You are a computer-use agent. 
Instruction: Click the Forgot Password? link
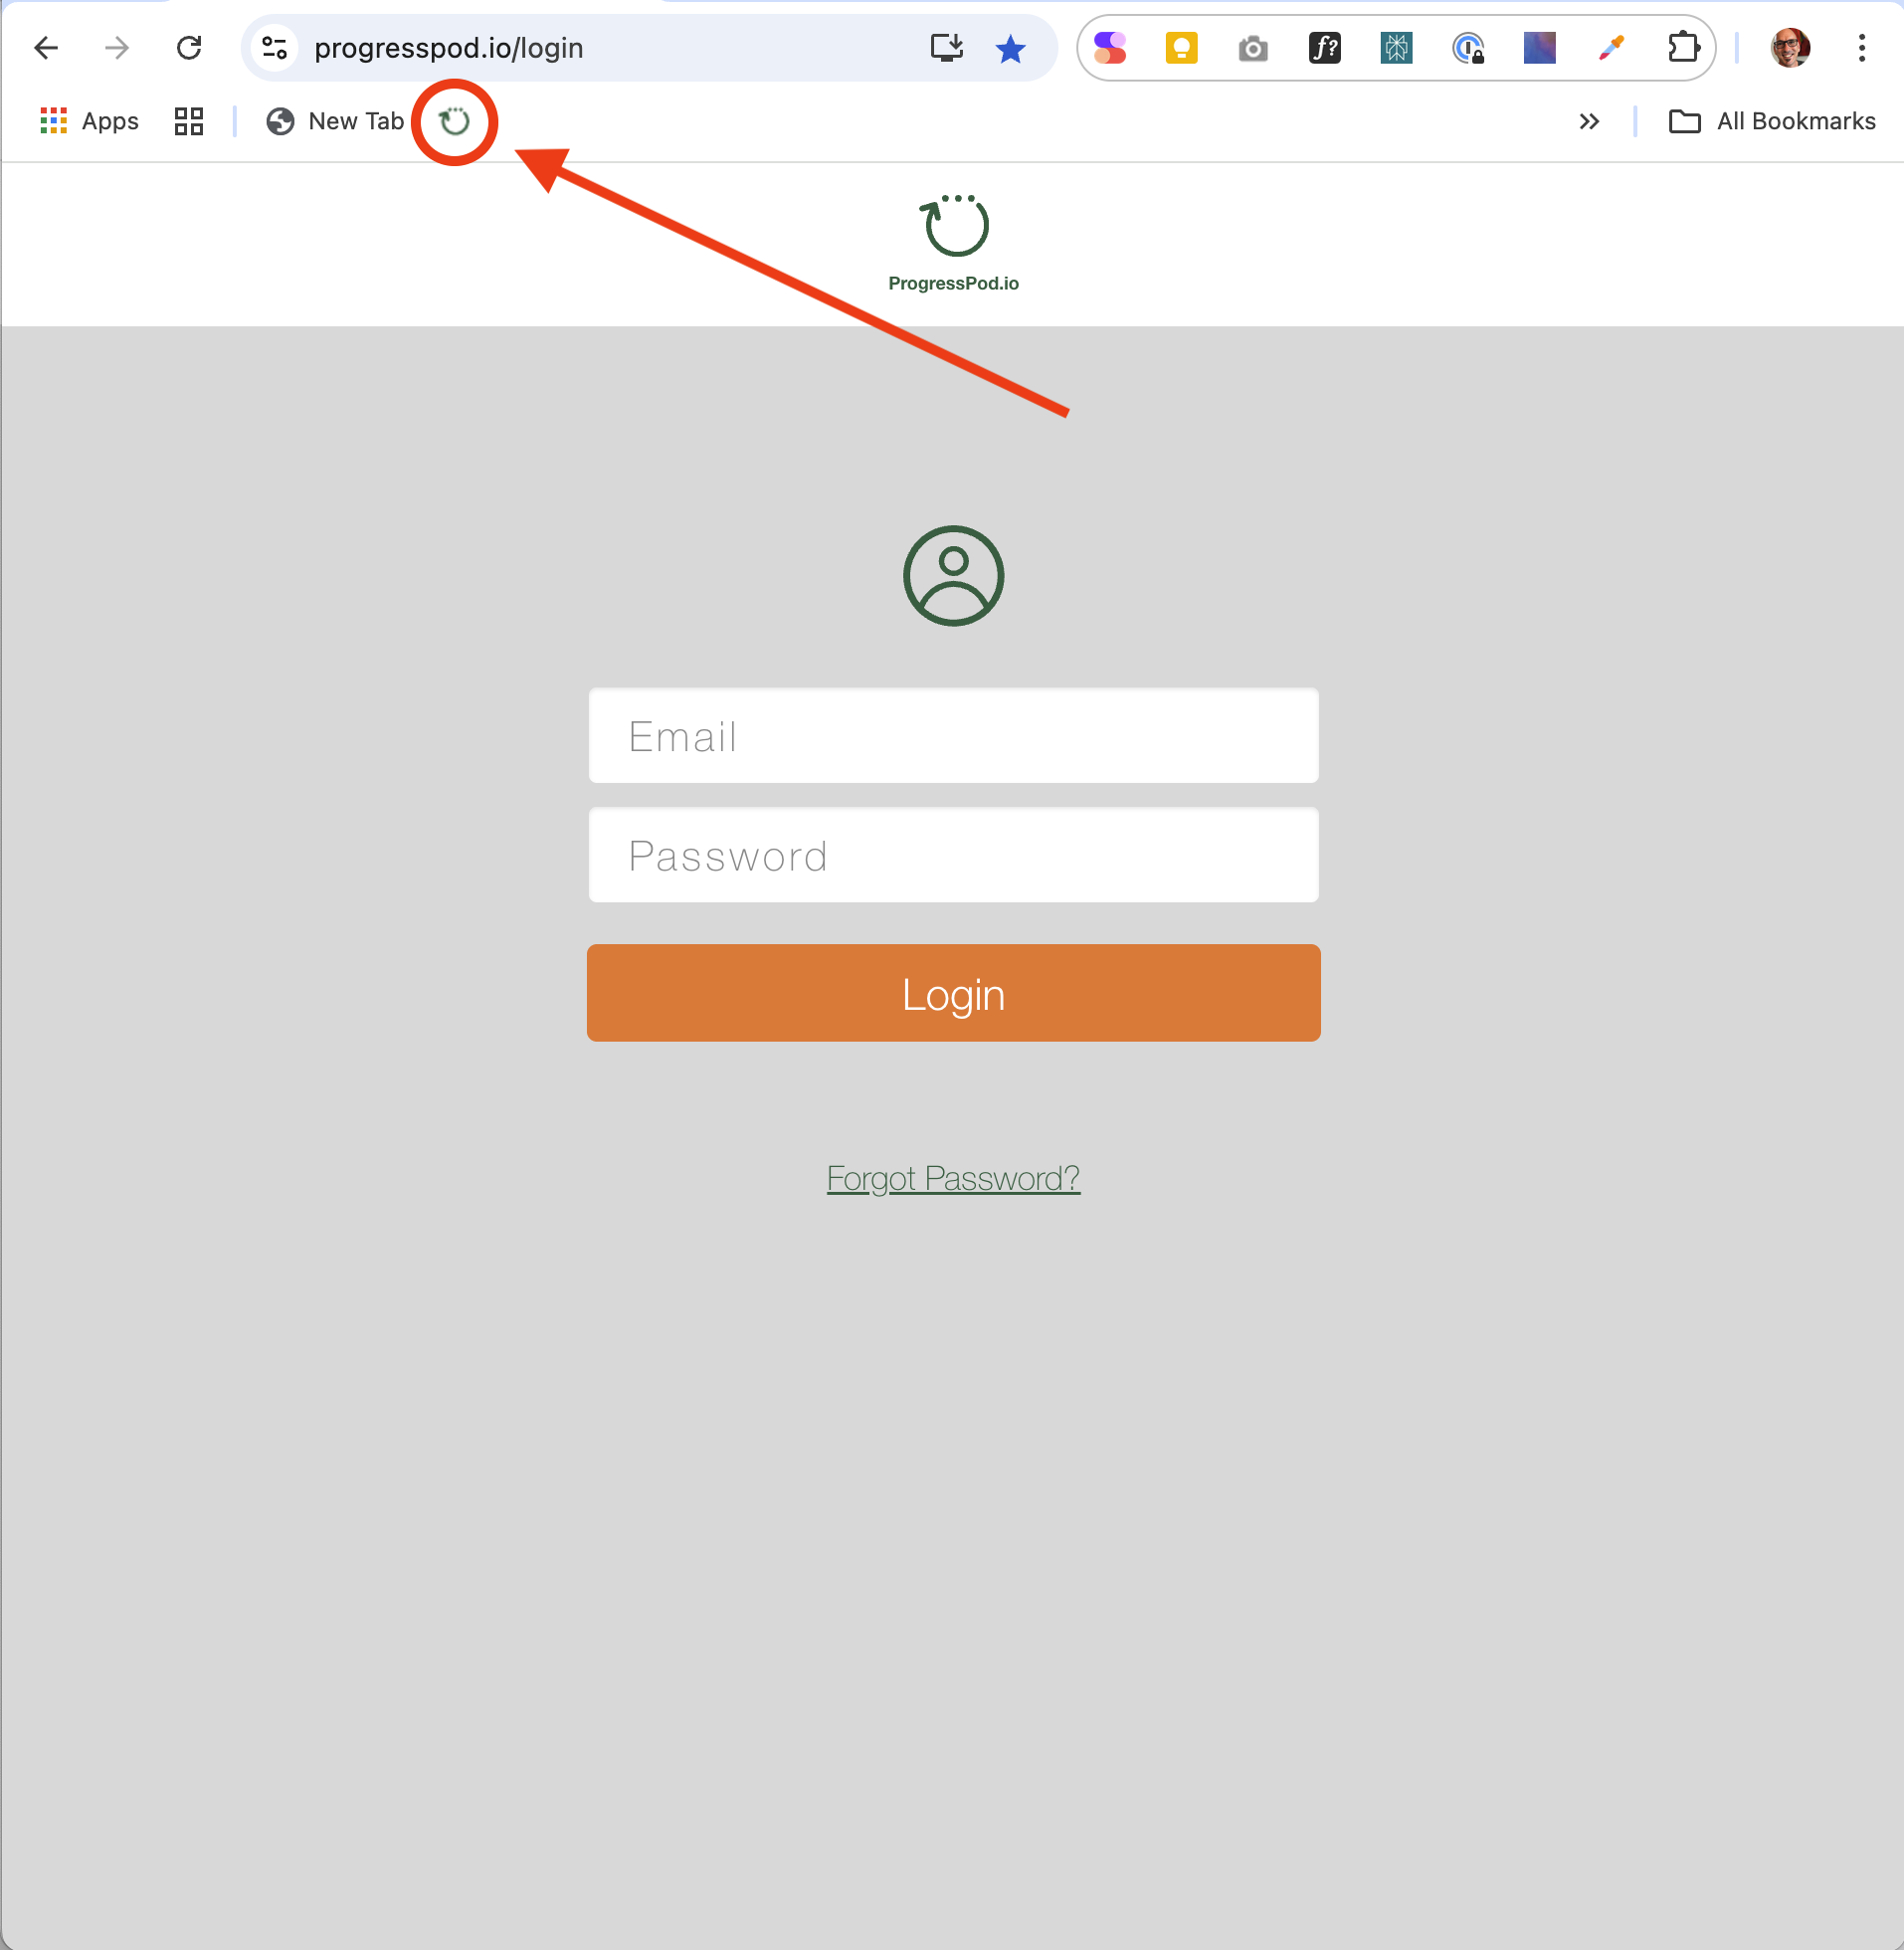pos(953,1178)
